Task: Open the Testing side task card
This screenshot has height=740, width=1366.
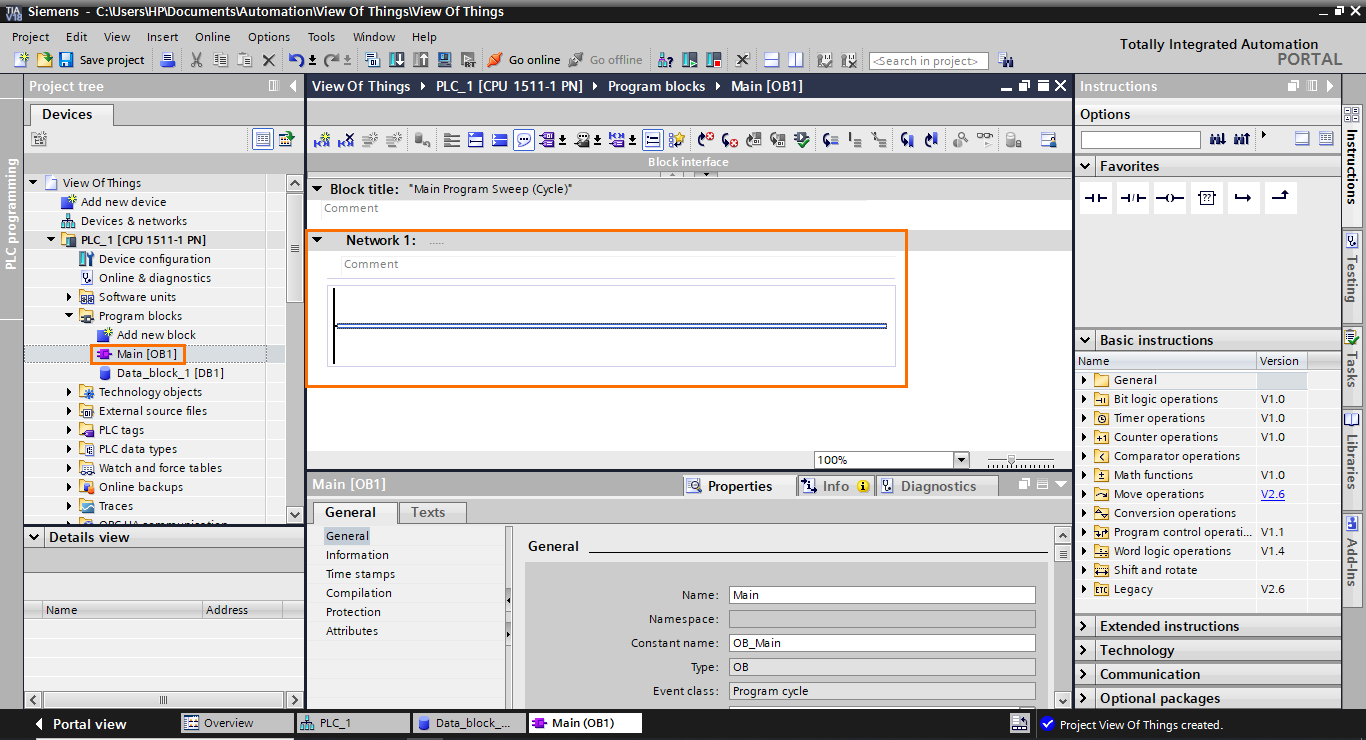Action: 1352,267
